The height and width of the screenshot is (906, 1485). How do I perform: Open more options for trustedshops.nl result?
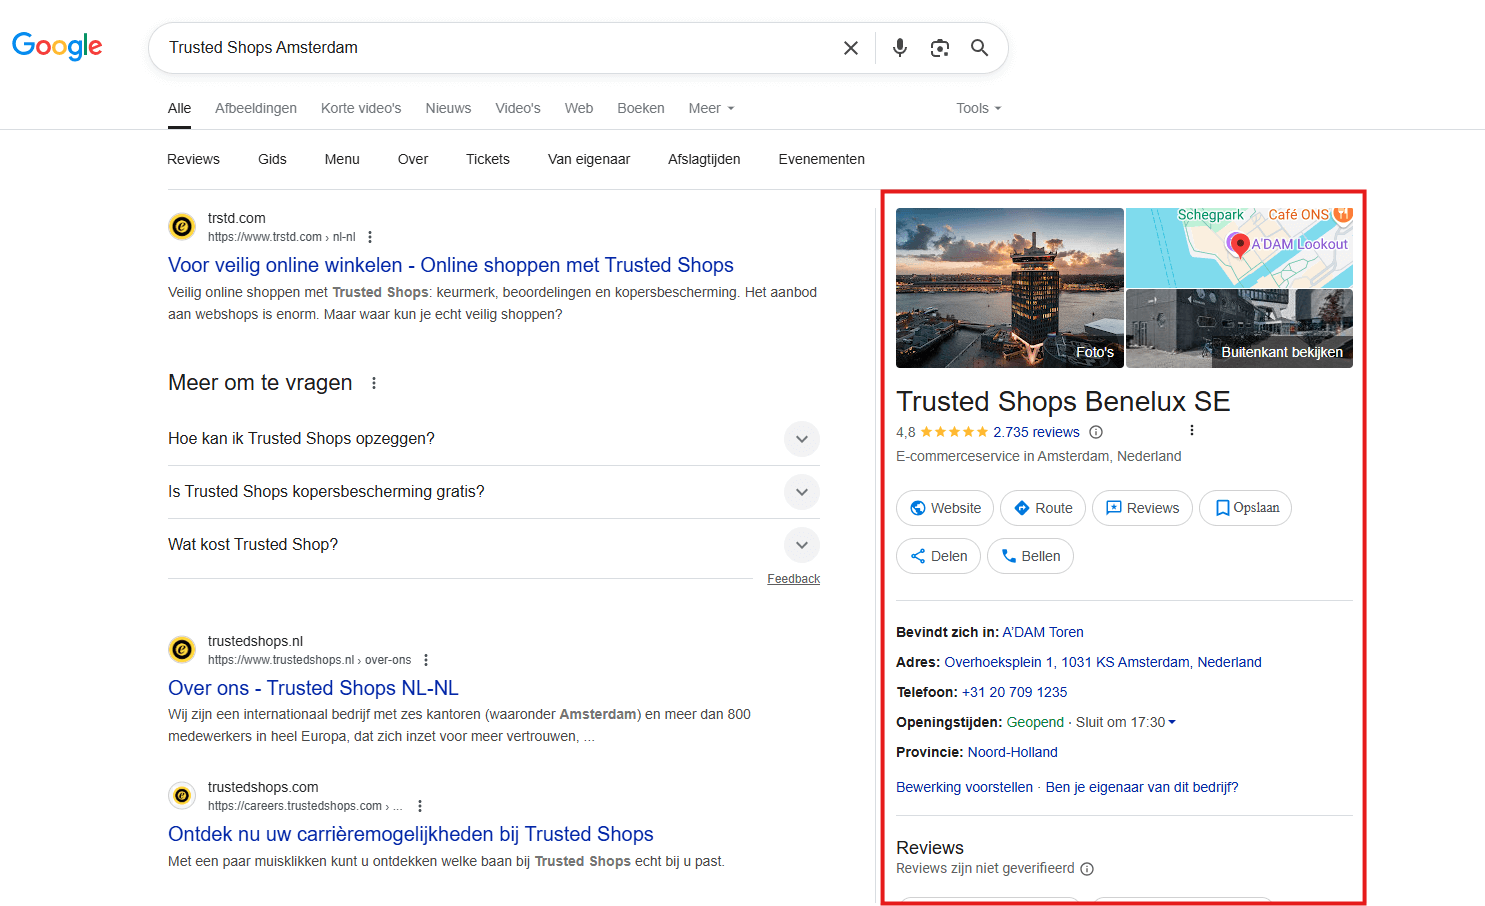click(x=426, y=660)
